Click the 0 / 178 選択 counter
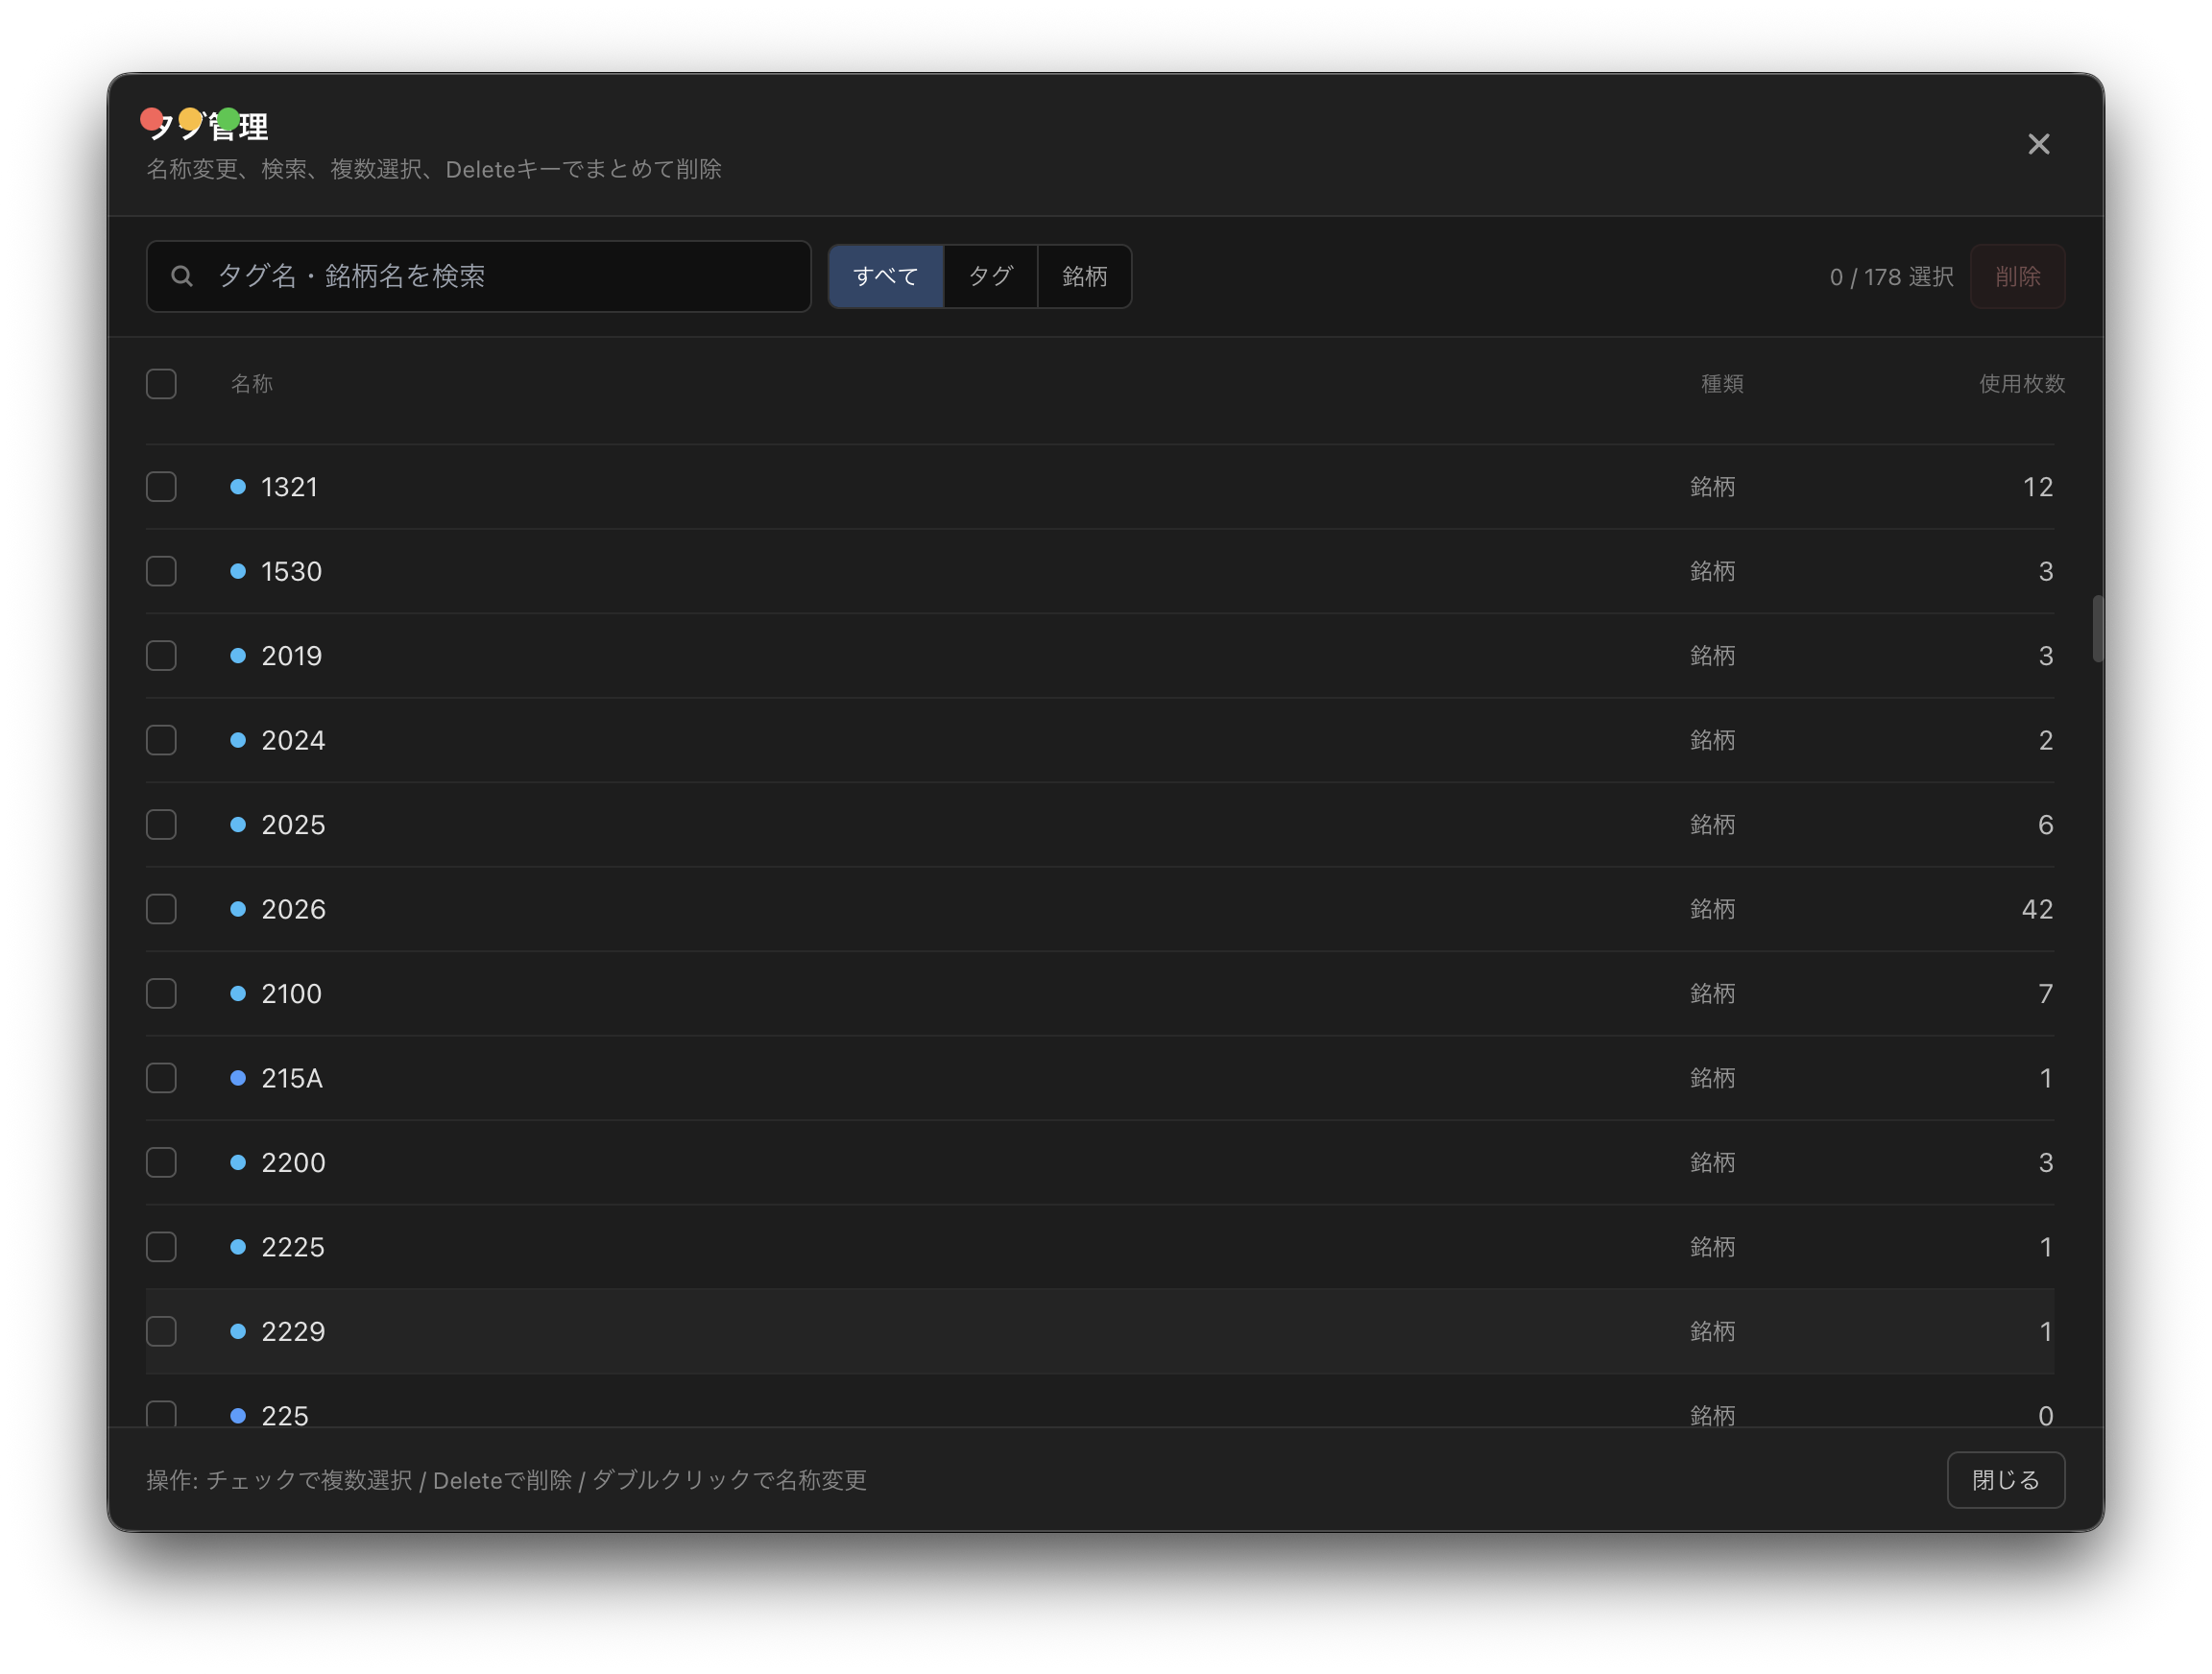Image resolution: width=2212 pixels, height=1674 pixels. [1891, 277]
